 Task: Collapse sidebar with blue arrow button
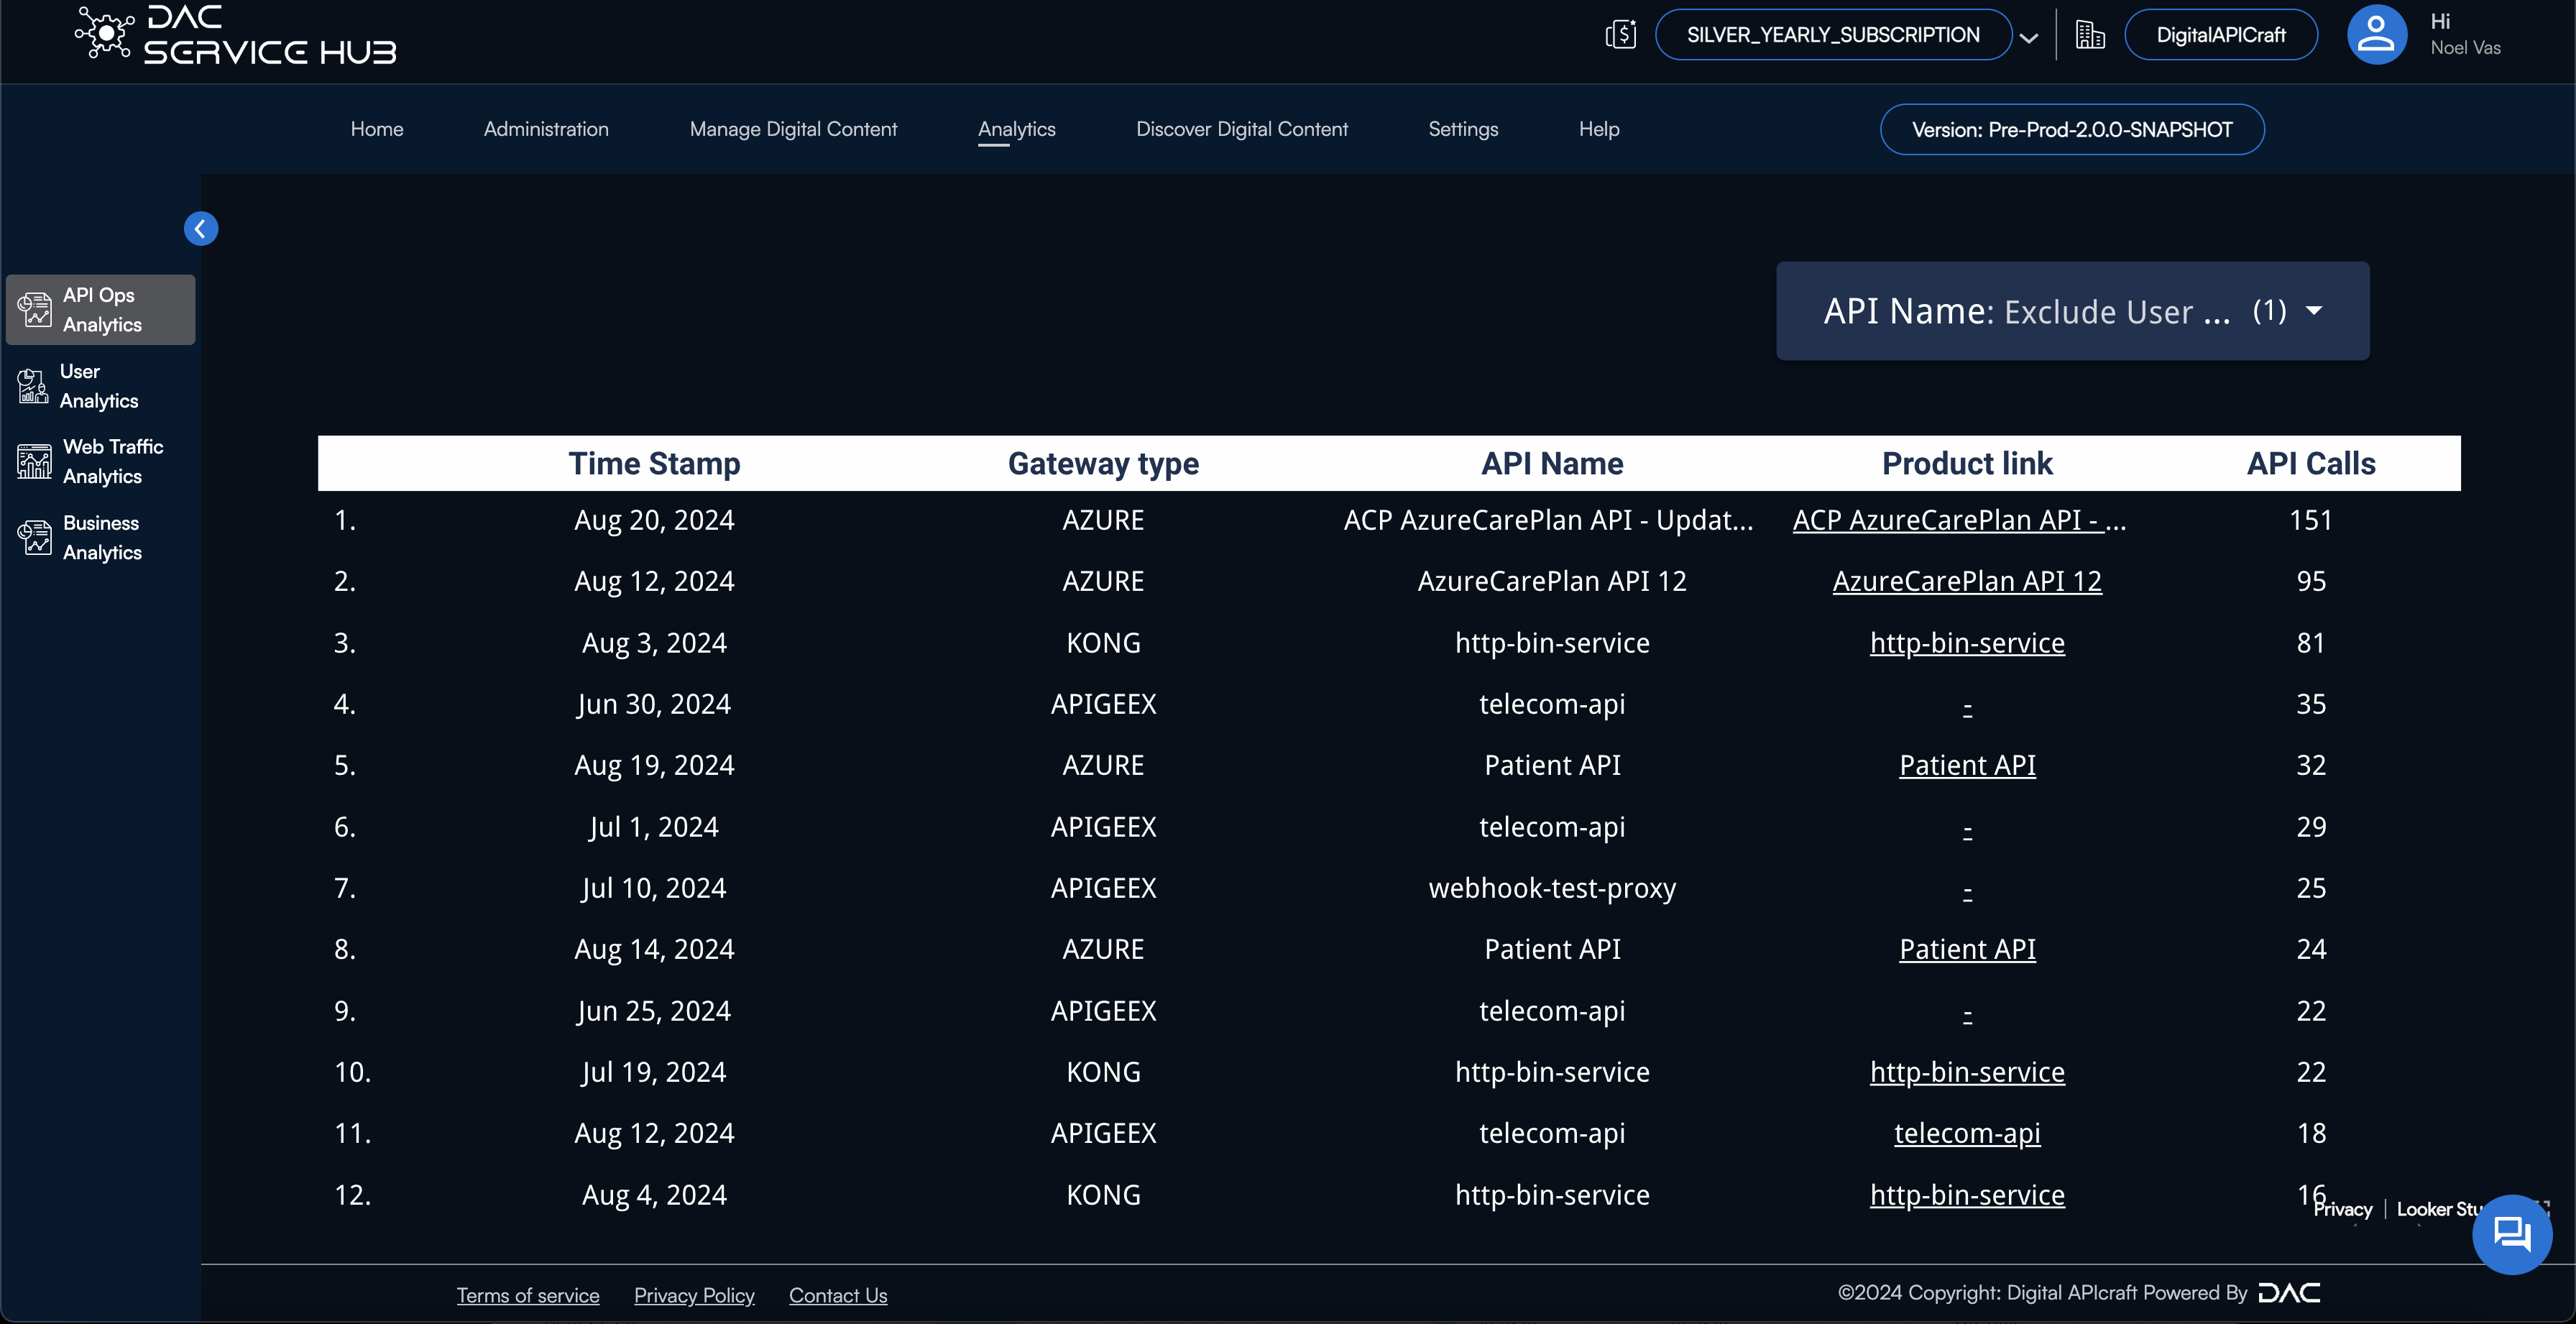tap(201, 229)
